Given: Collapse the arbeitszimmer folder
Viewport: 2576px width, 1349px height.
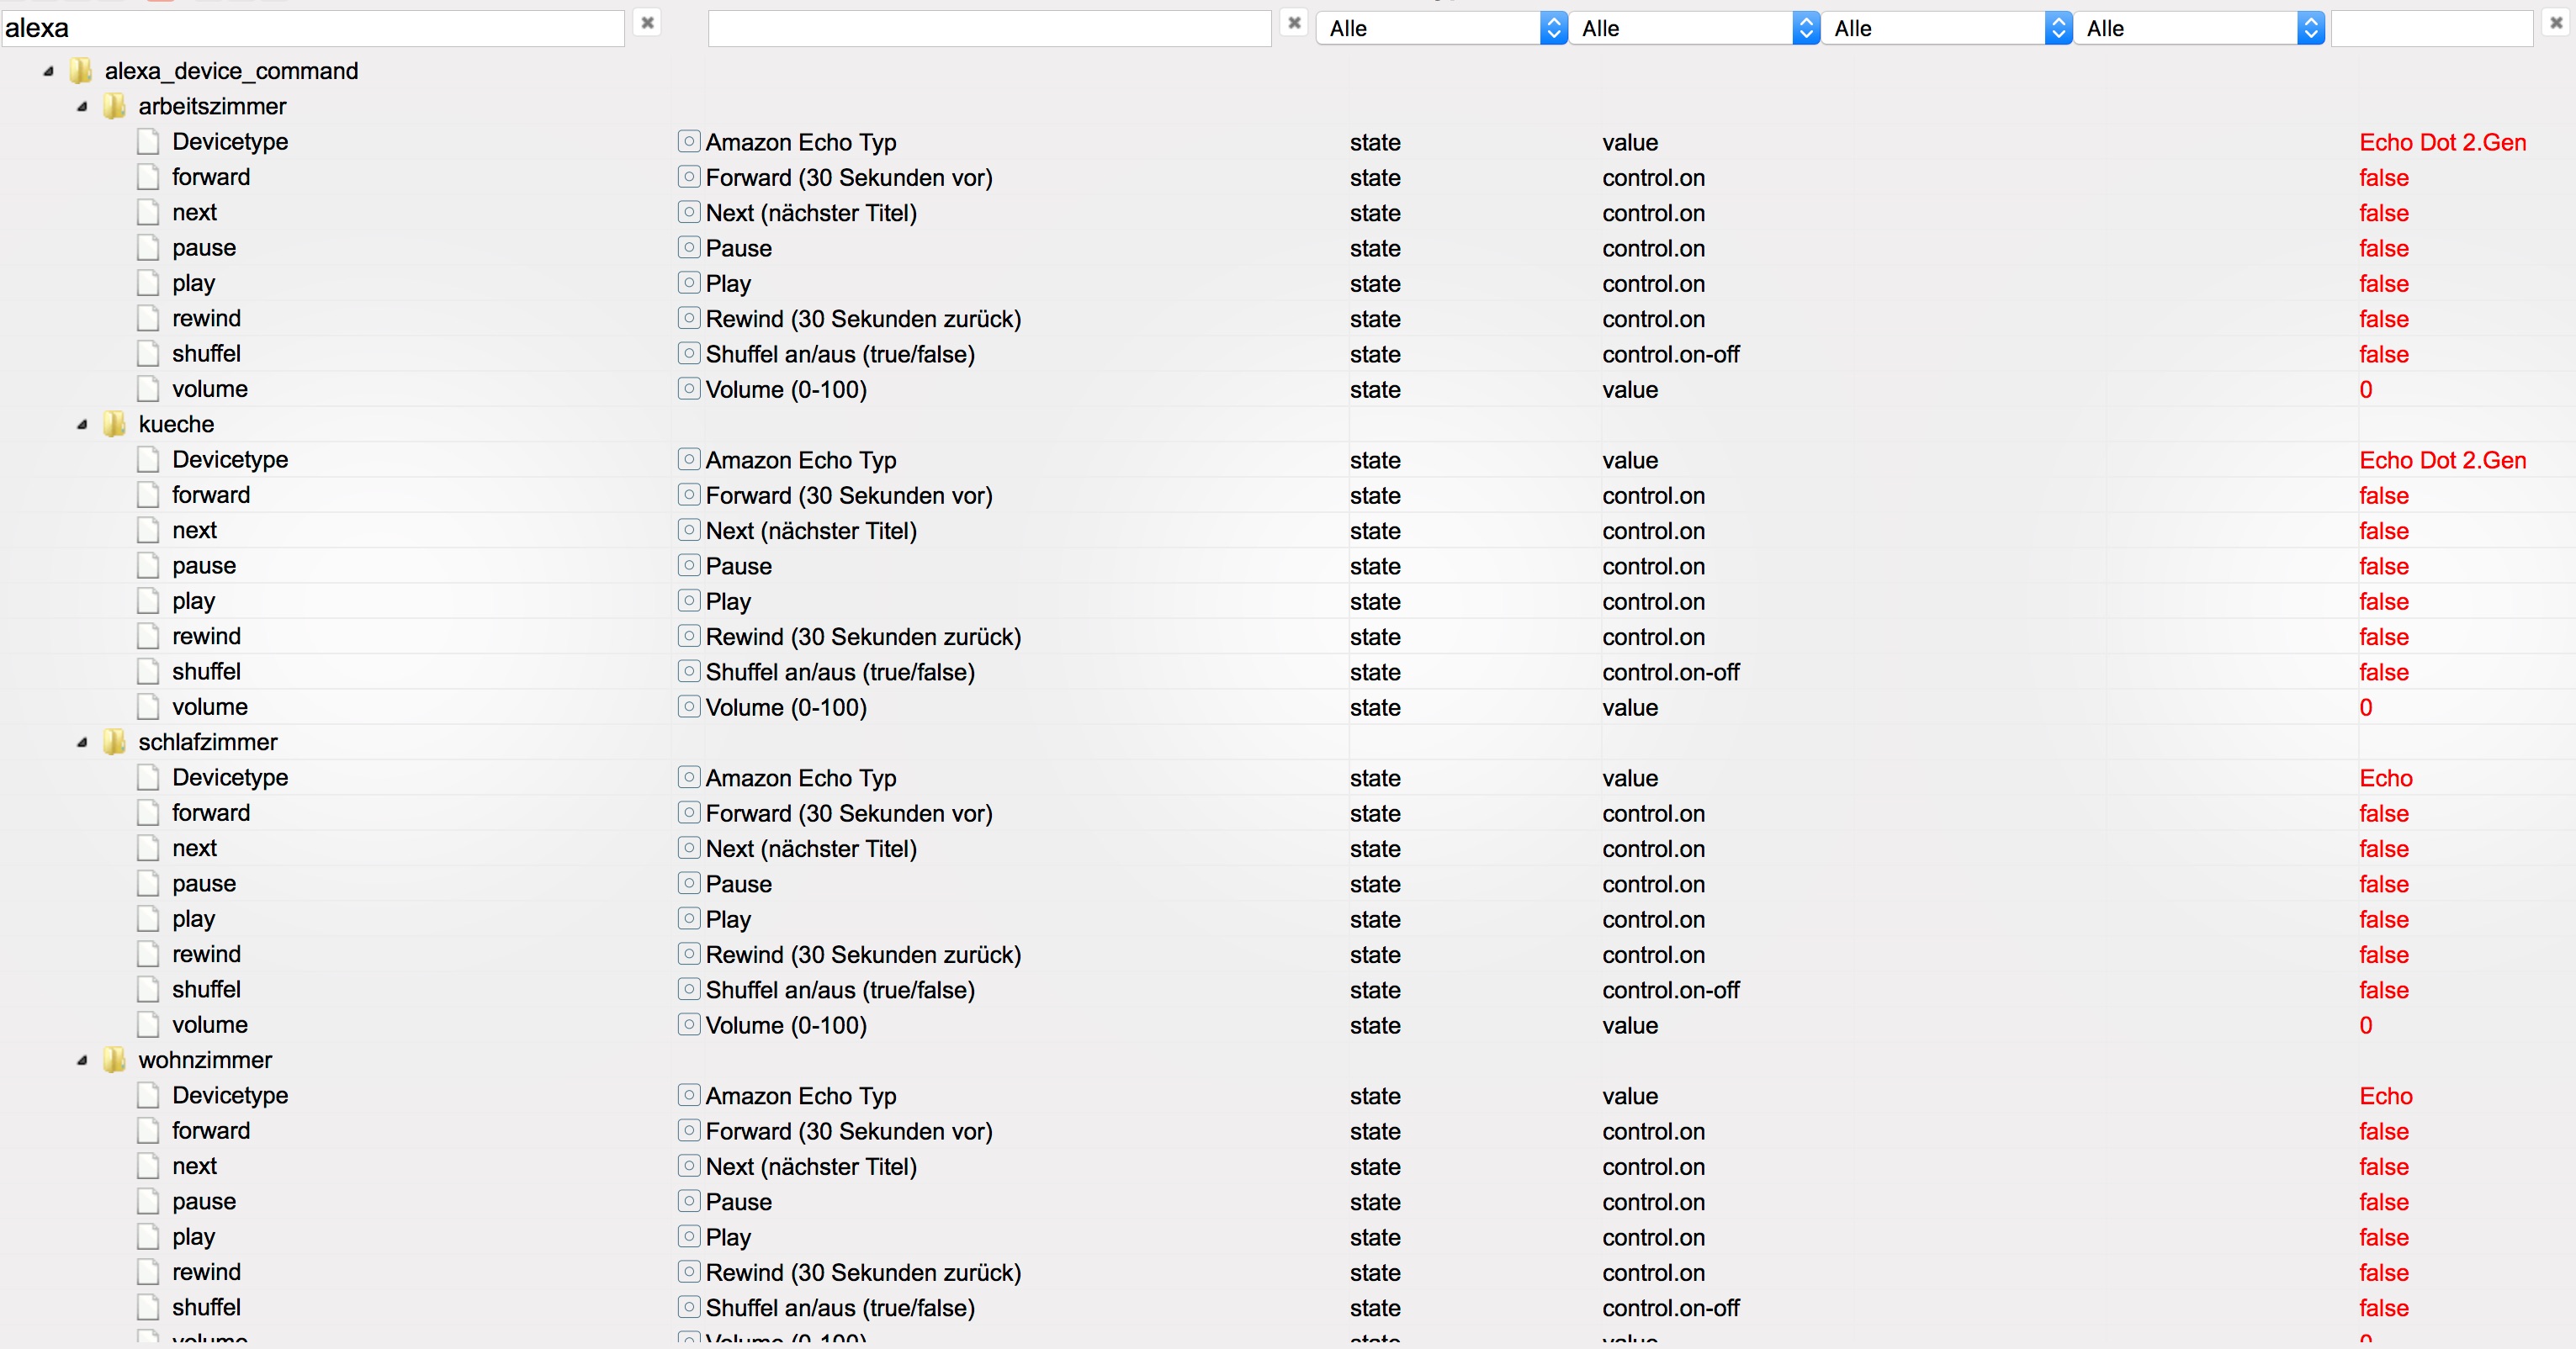Looking at the screenshot, I should tap(82, 106).
